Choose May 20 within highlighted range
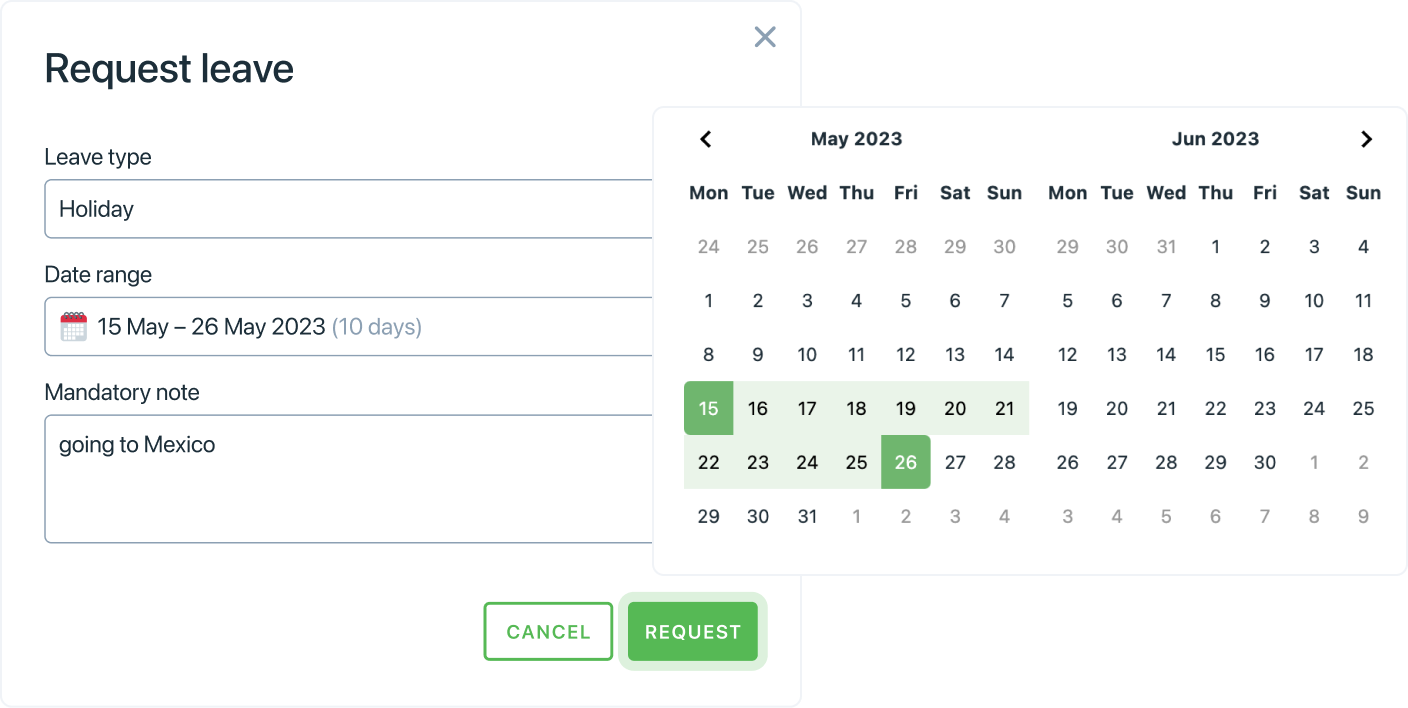The width and height of the screenshot is (1408, 708). tap(955, 408)
